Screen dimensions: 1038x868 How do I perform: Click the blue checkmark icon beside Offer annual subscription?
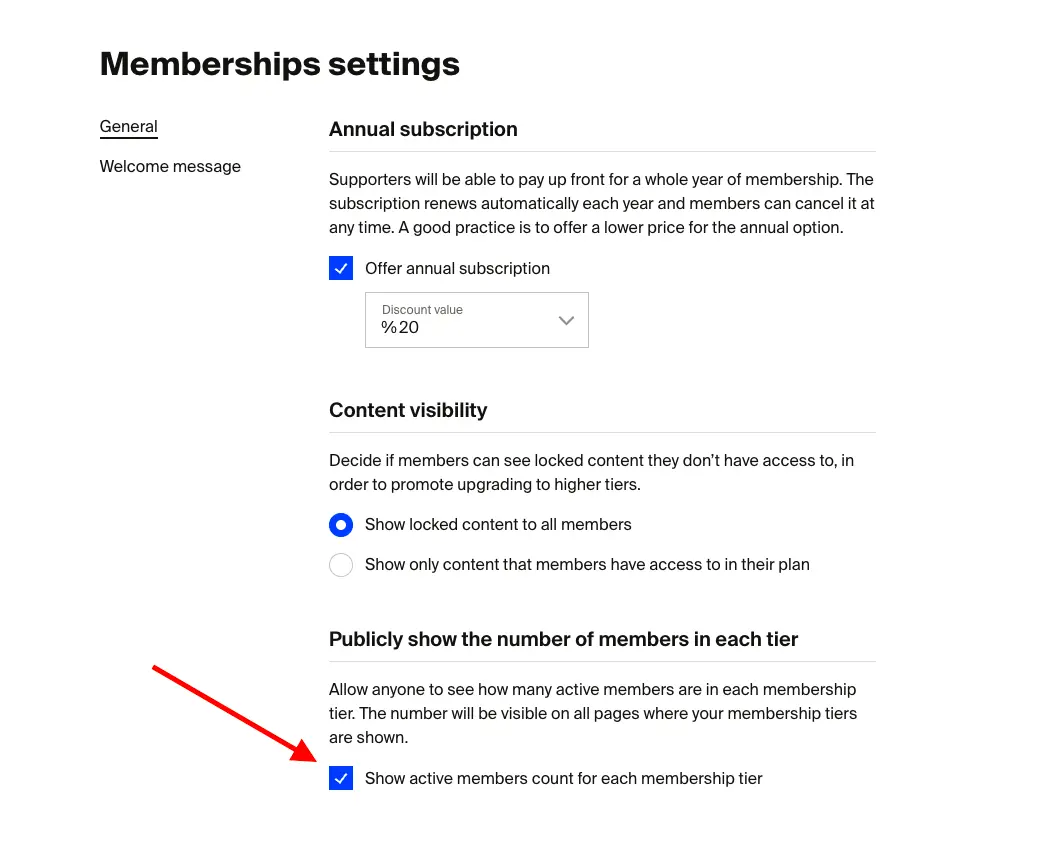(341, 268)
